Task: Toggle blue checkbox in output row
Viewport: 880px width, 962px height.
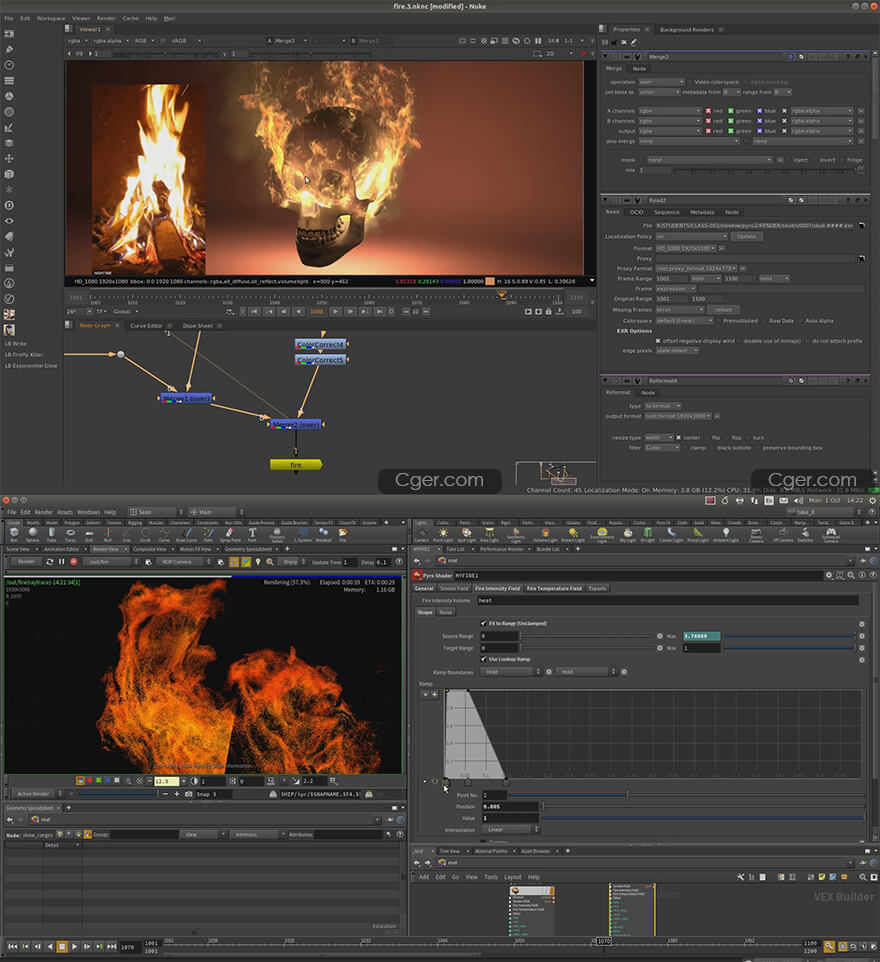Action: (x=759, y=131)
